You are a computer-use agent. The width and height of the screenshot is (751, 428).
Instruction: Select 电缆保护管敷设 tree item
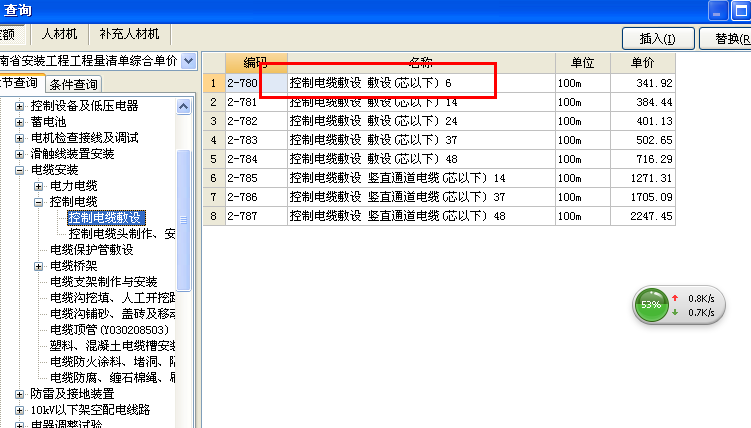coord(91,250)
